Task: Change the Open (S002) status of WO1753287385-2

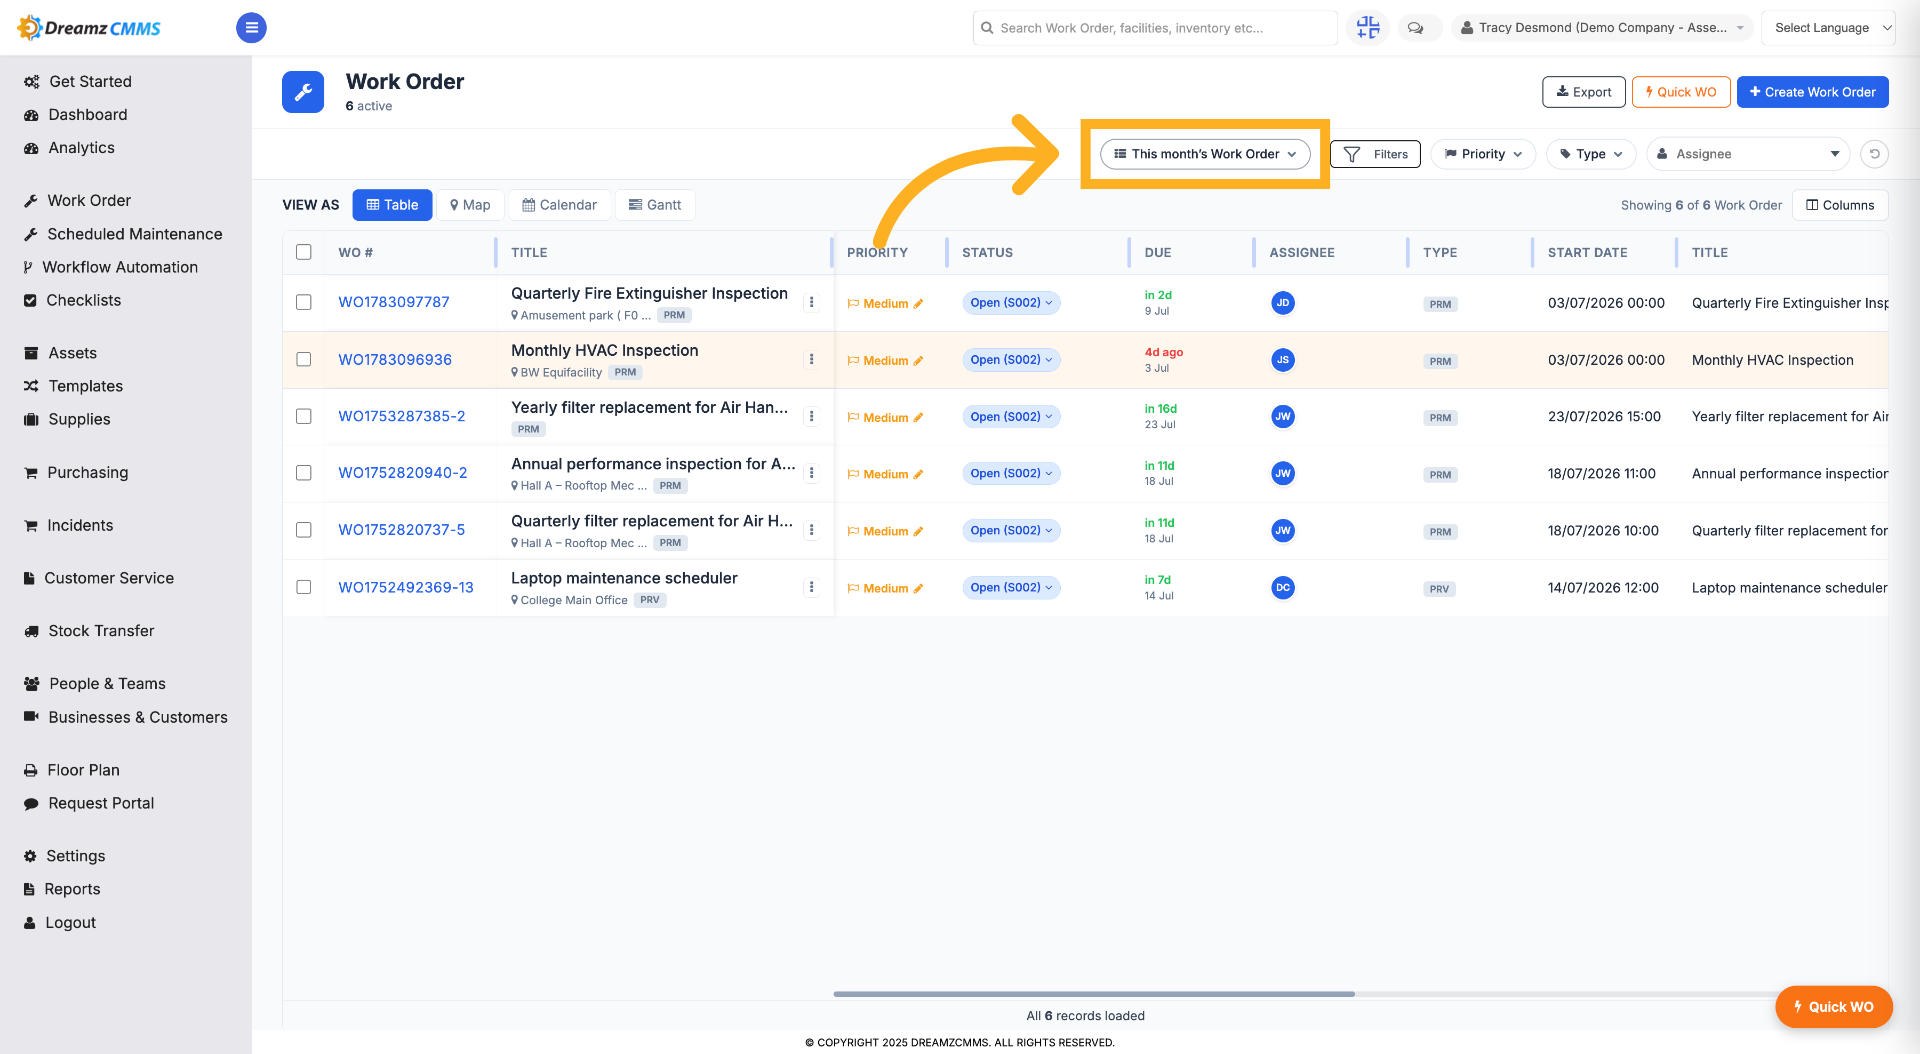Action: (x=1011, y=417)
